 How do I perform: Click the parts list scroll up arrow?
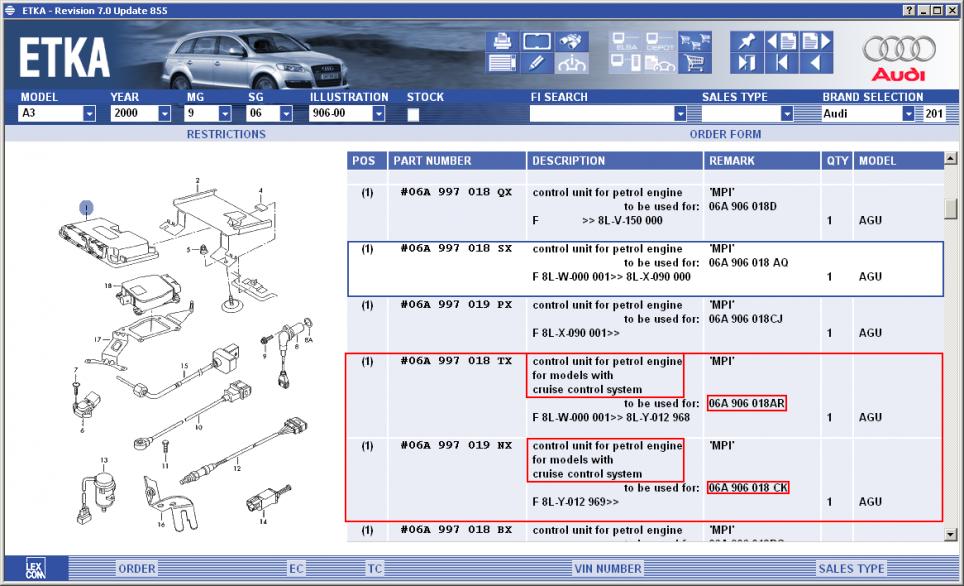[x=950, y=159]
